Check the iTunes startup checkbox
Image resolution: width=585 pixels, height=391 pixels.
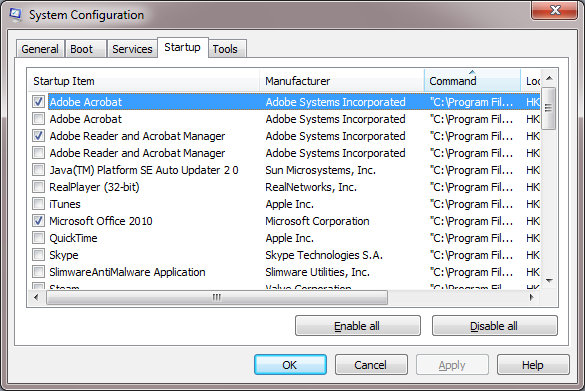(38, 204)
